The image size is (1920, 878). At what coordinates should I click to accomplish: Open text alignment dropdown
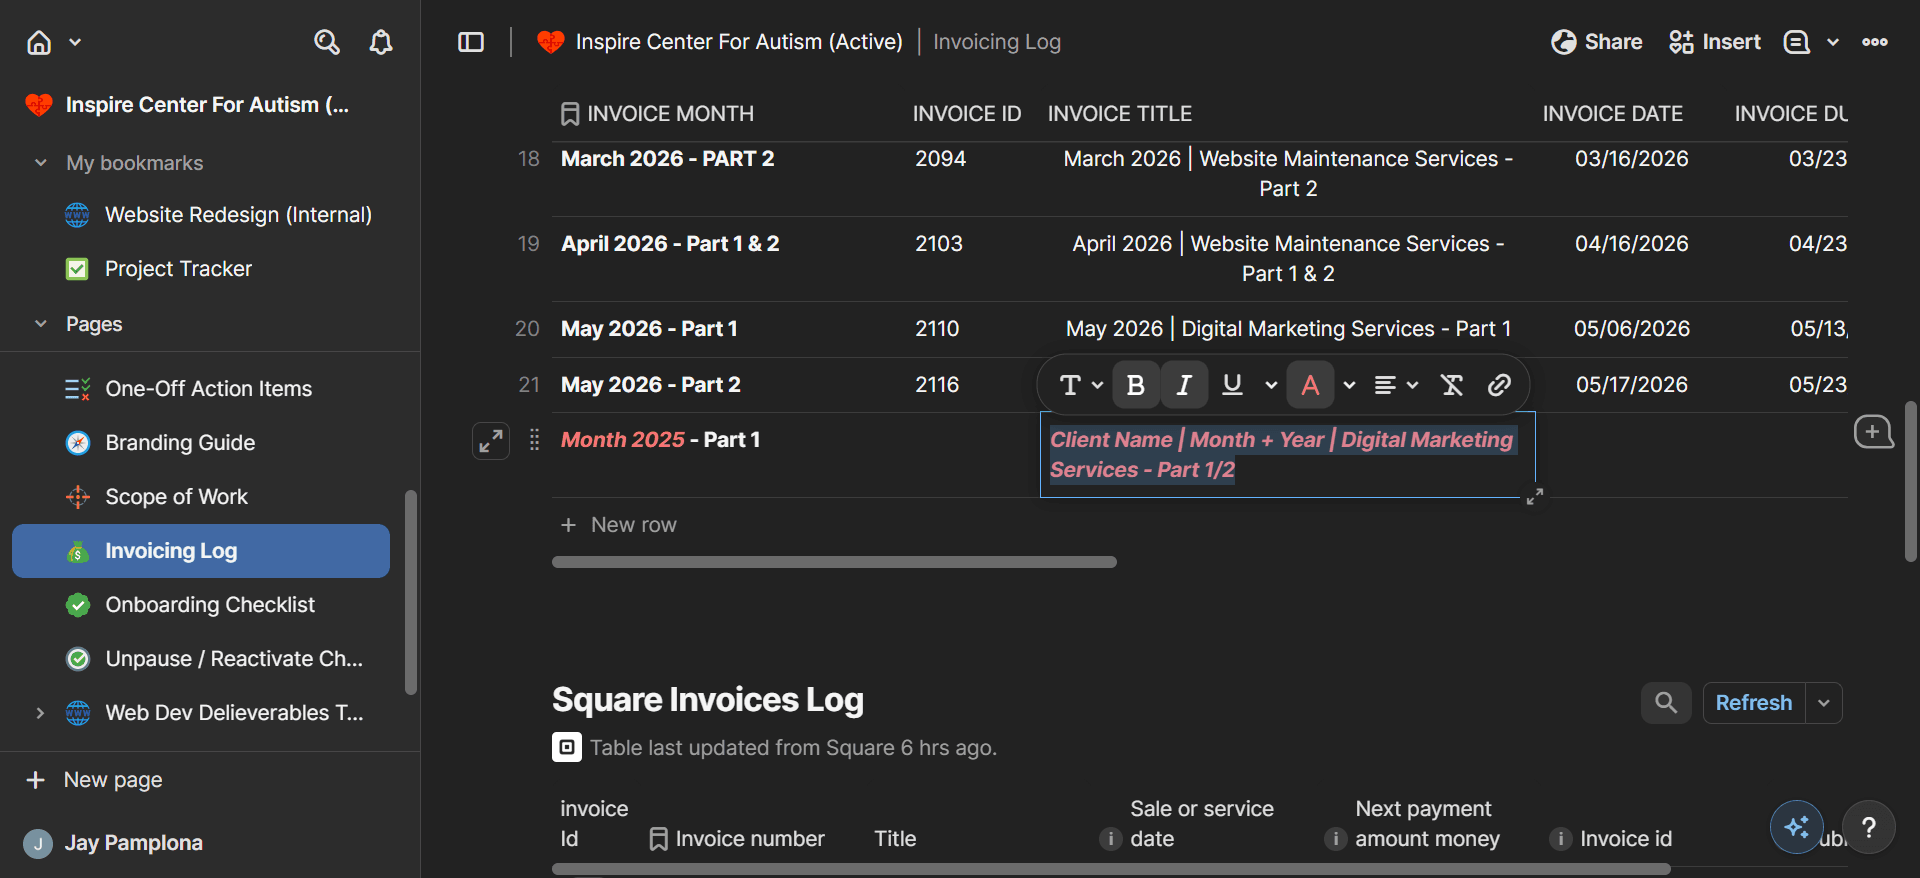point(1396,385)
